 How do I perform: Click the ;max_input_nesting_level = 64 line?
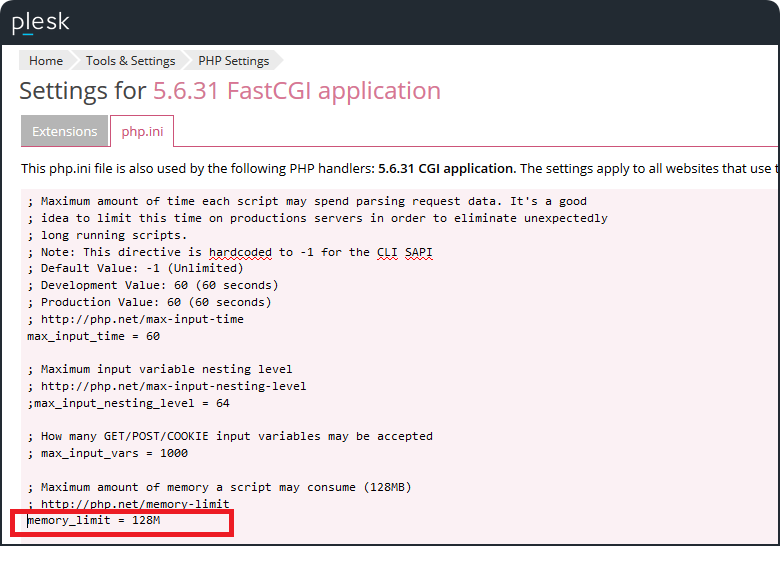tap(129, 403)
